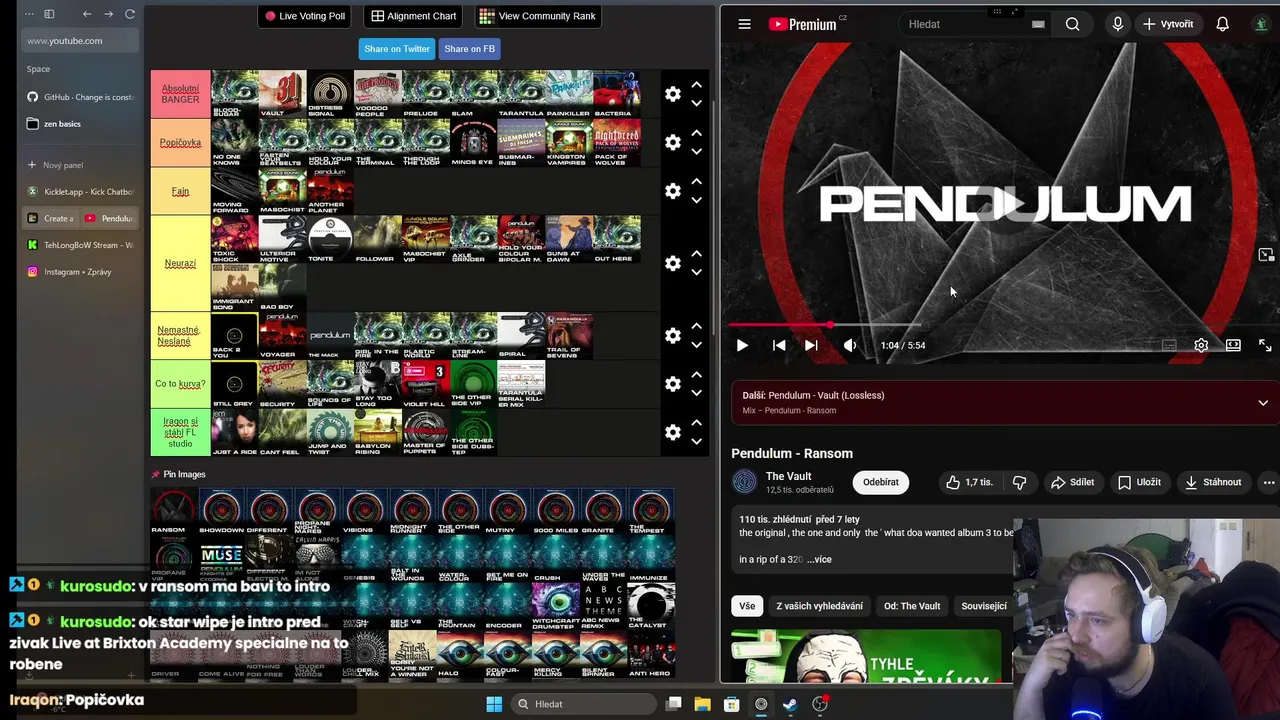Dislike the Pendulum Ransom video
1280x720 pixels.
1019,482
